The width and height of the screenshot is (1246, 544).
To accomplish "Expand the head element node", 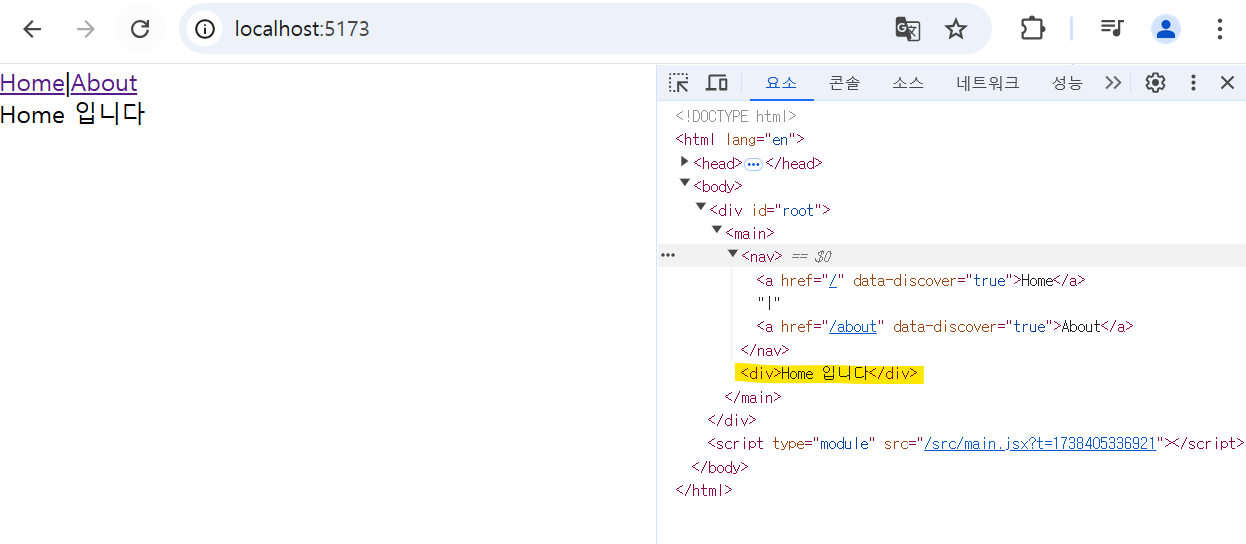I will click(x=685, y=161).
